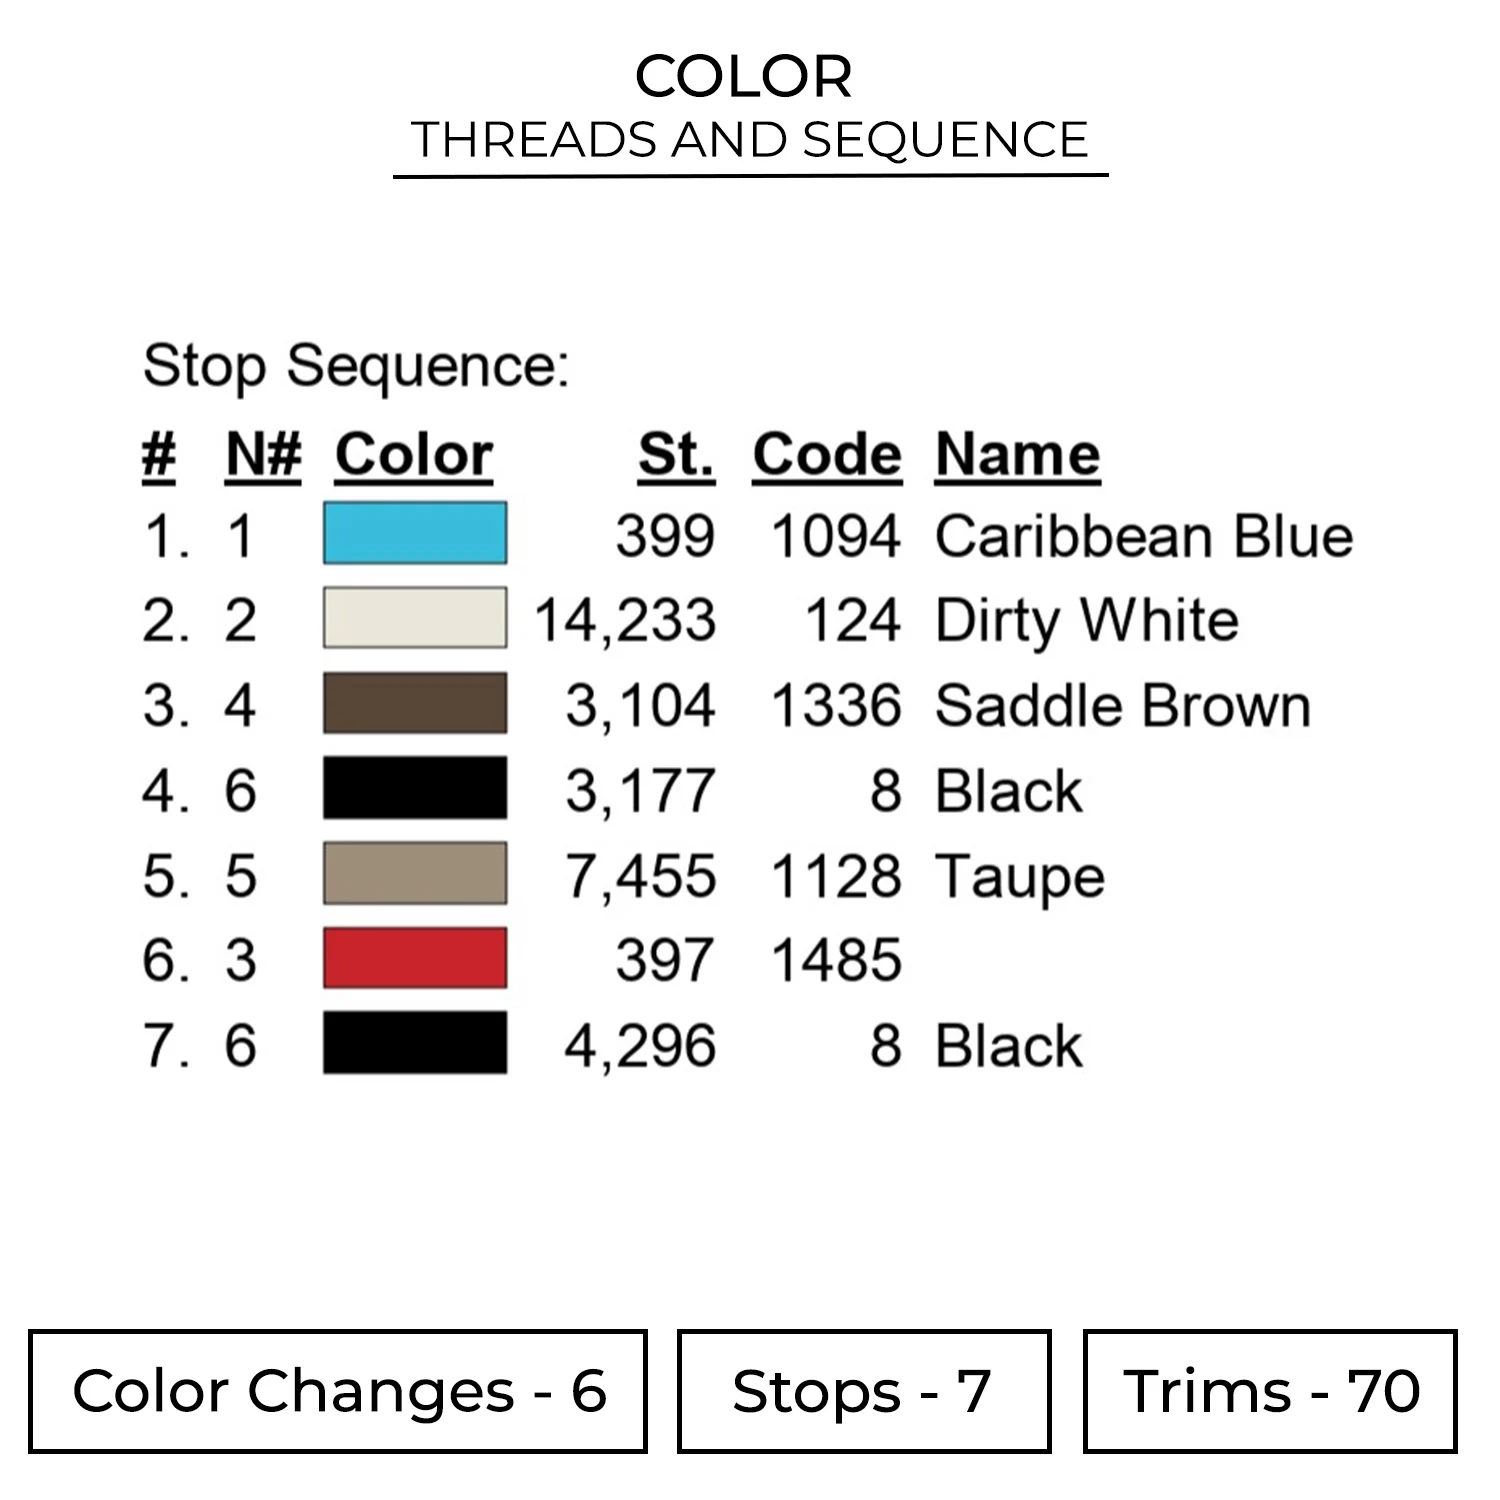Pick the Saddle Brown color swatch
1500x1500 pixels.
pos(414,704)
